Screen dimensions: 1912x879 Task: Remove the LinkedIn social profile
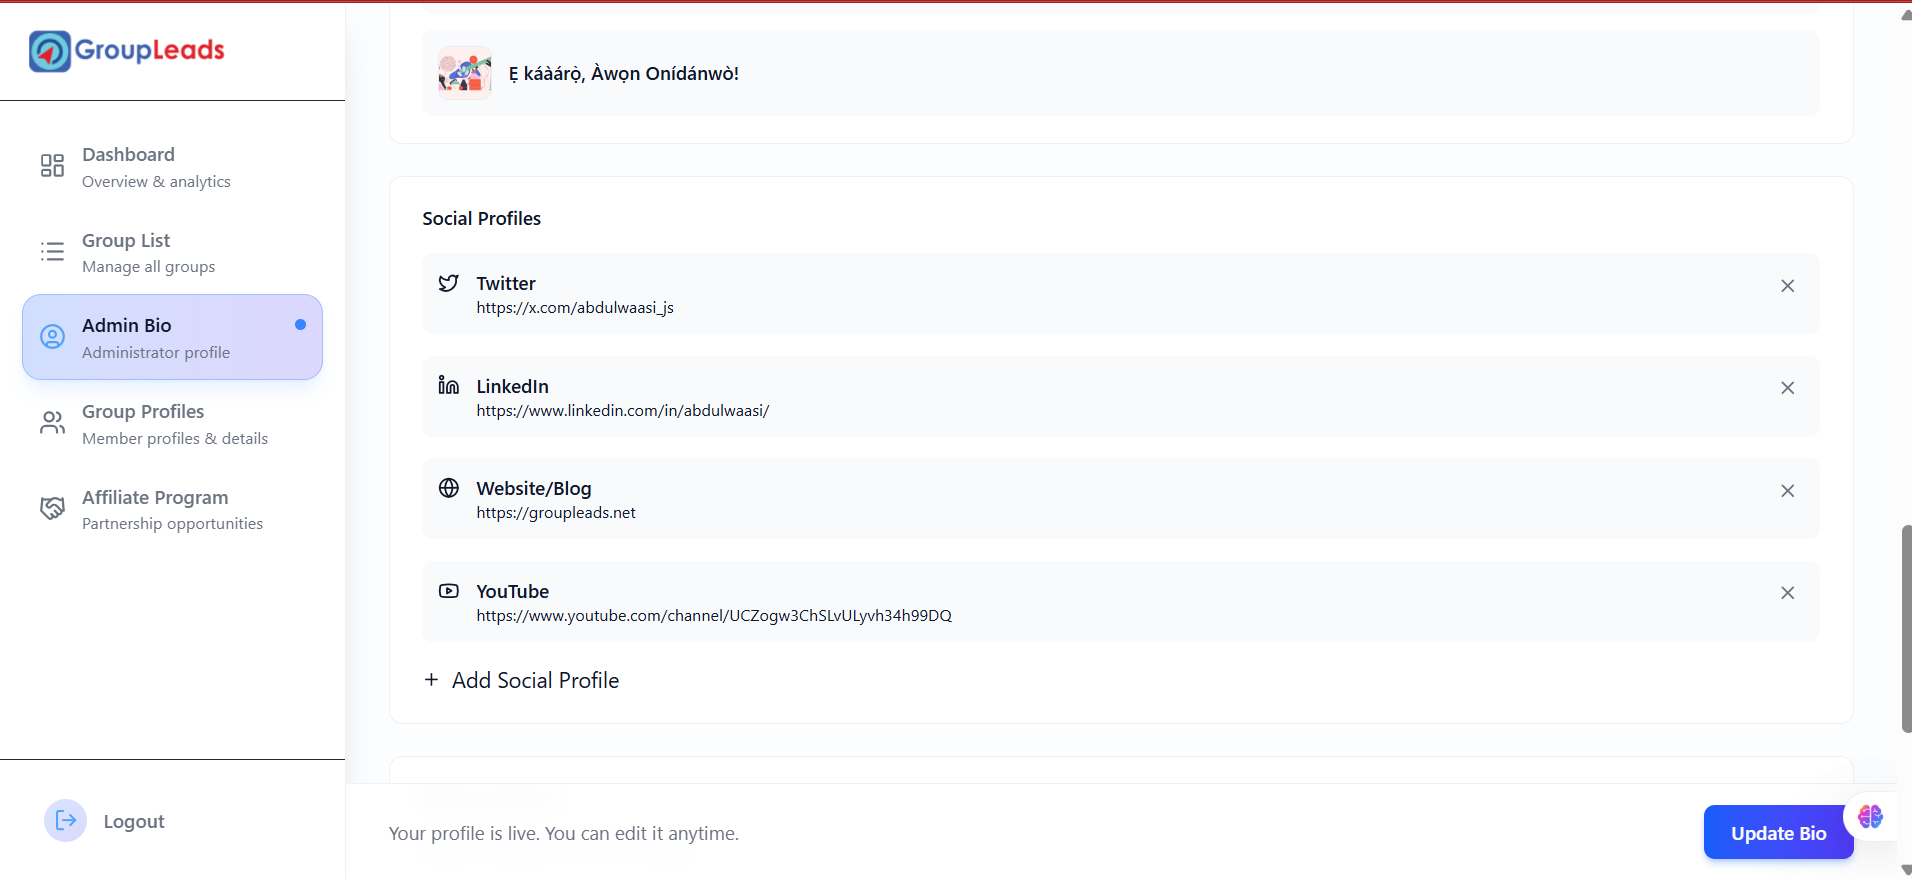1788,388
